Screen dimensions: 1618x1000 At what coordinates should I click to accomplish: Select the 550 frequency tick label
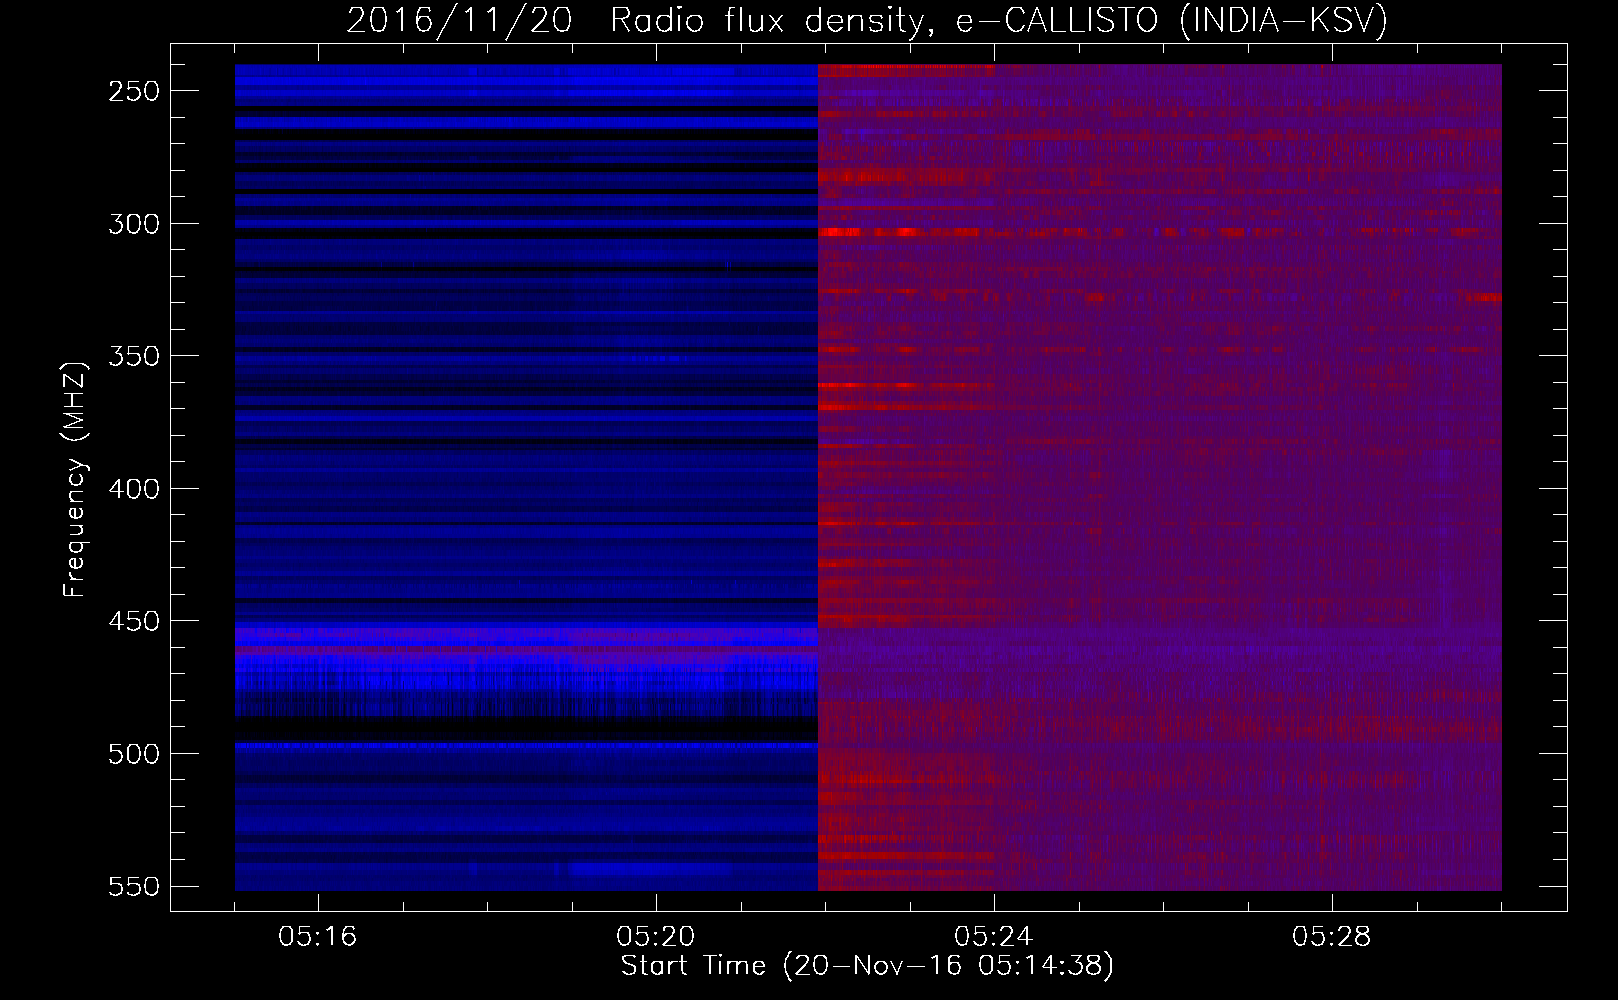(134, 886)
